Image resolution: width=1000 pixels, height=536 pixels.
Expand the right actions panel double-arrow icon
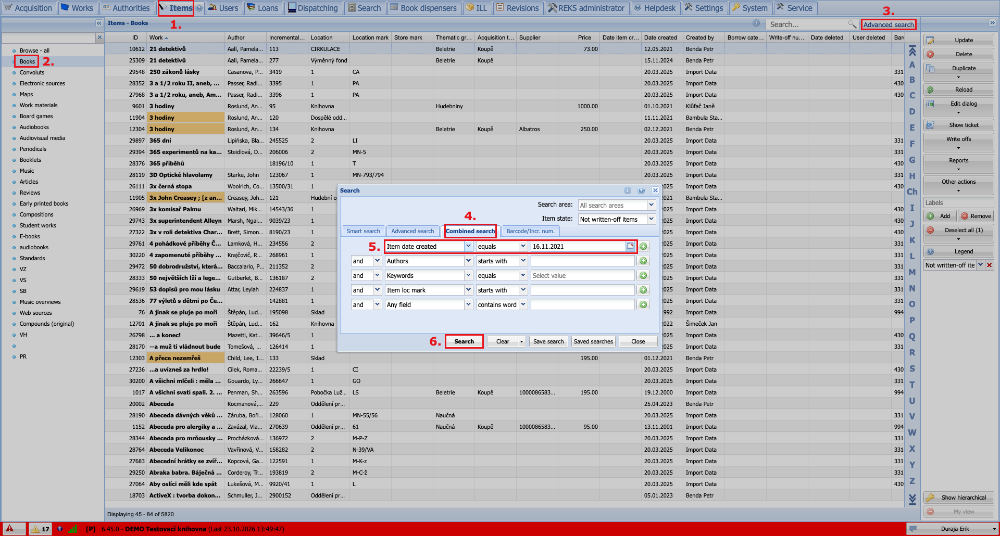(x=992, y=23)
